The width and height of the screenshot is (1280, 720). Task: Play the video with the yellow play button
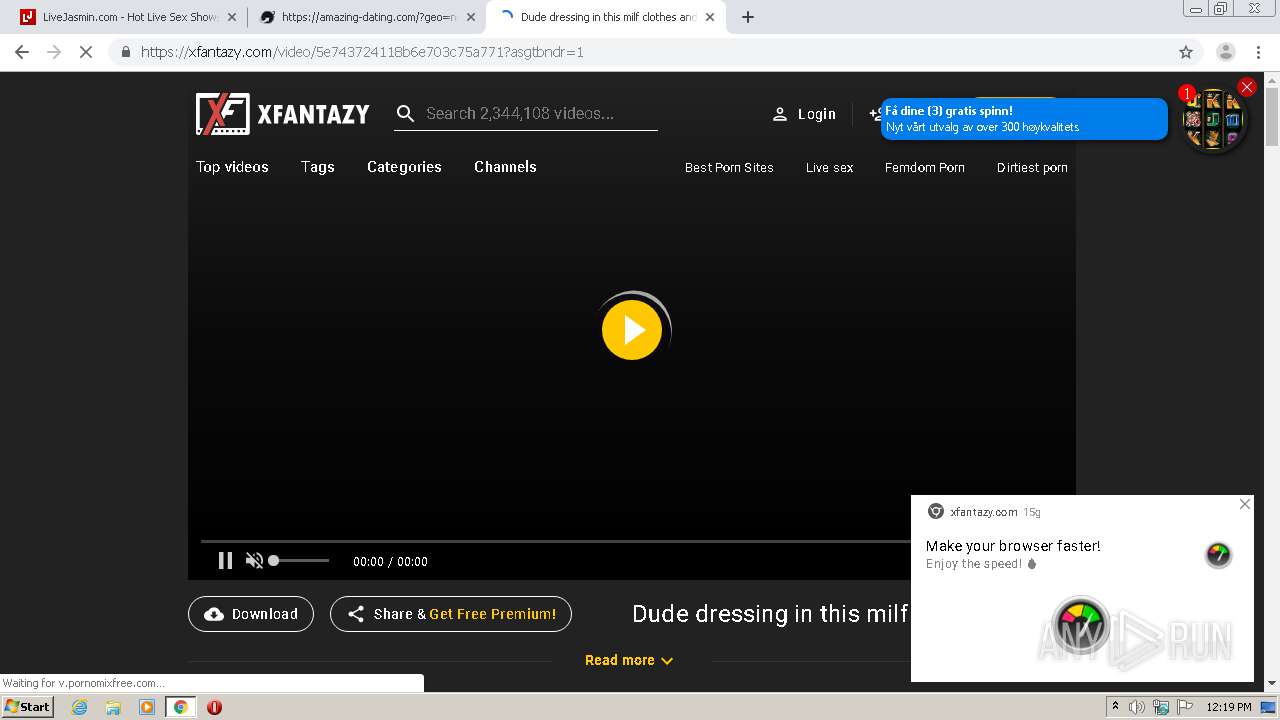tap(632, 330)
